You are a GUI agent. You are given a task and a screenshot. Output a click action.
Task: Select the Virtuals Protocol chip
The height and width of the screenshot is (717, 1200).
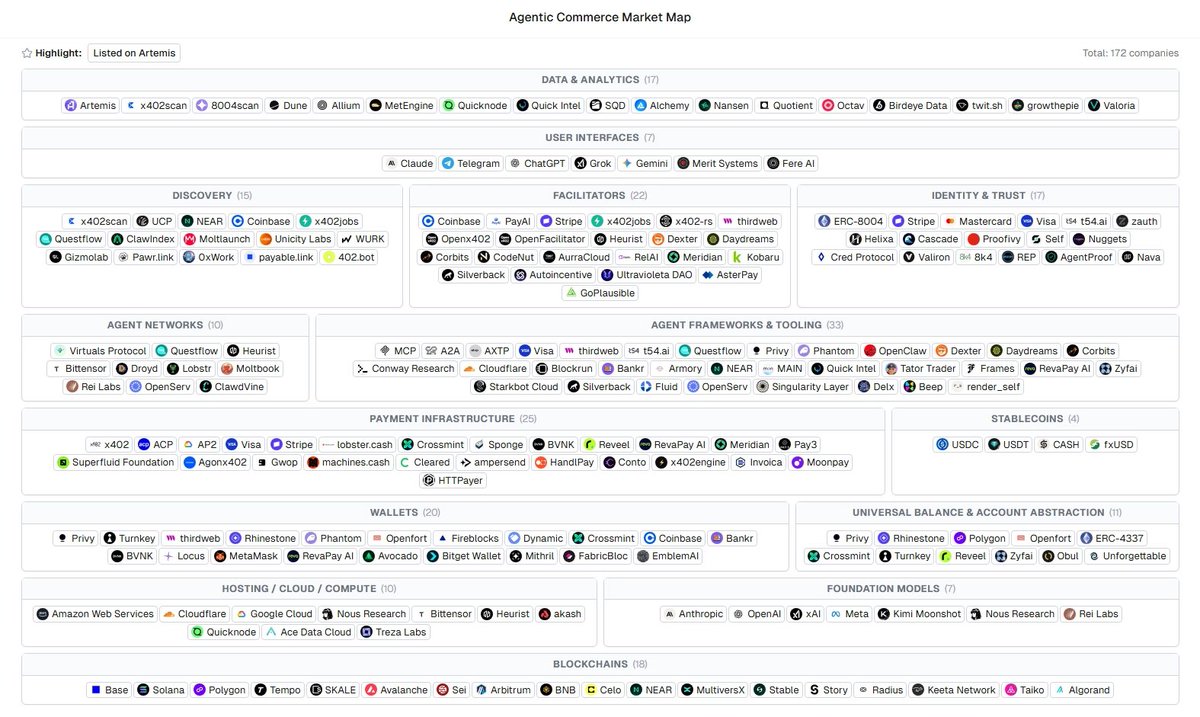100,351
